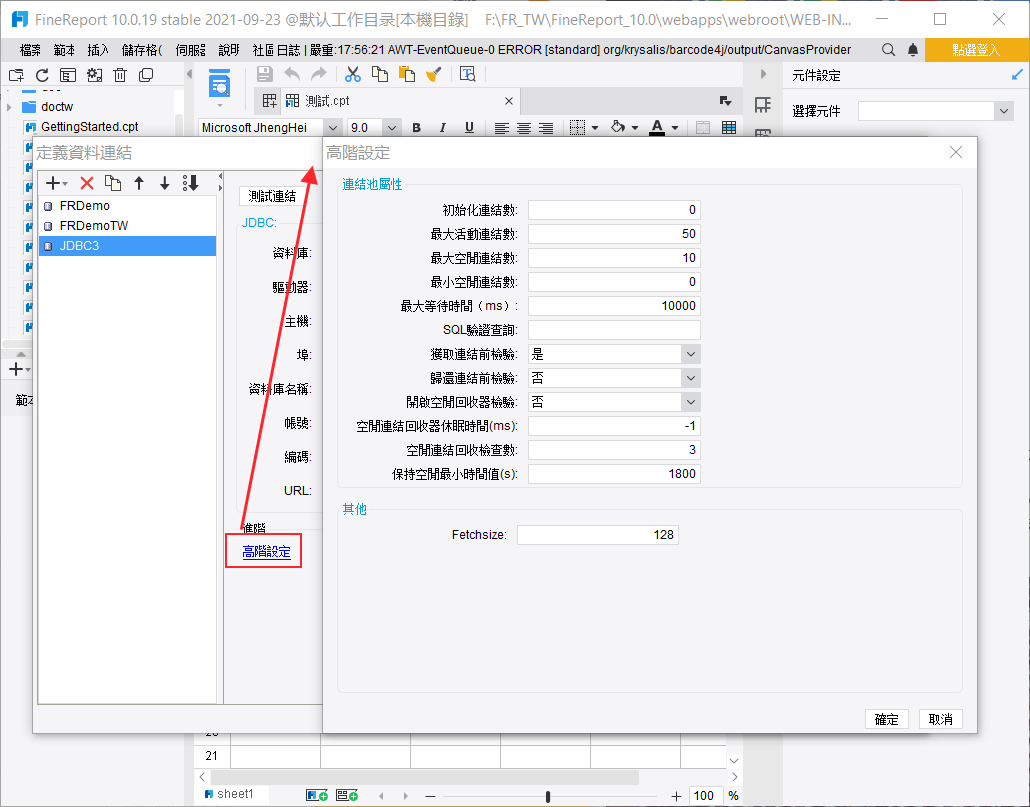1030x807 pixels.
Task: Select the format painter brush icon
Action: [436, 74]
